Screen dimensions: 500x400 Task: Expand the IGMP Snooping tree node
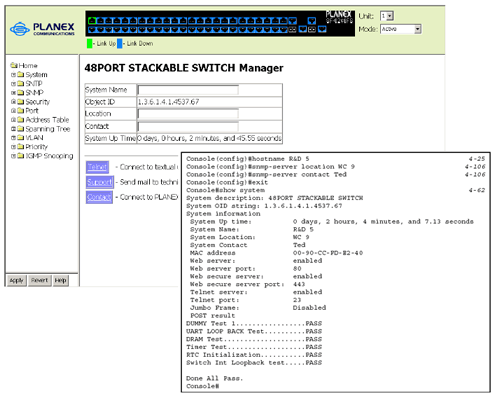(x=13, y=156)
